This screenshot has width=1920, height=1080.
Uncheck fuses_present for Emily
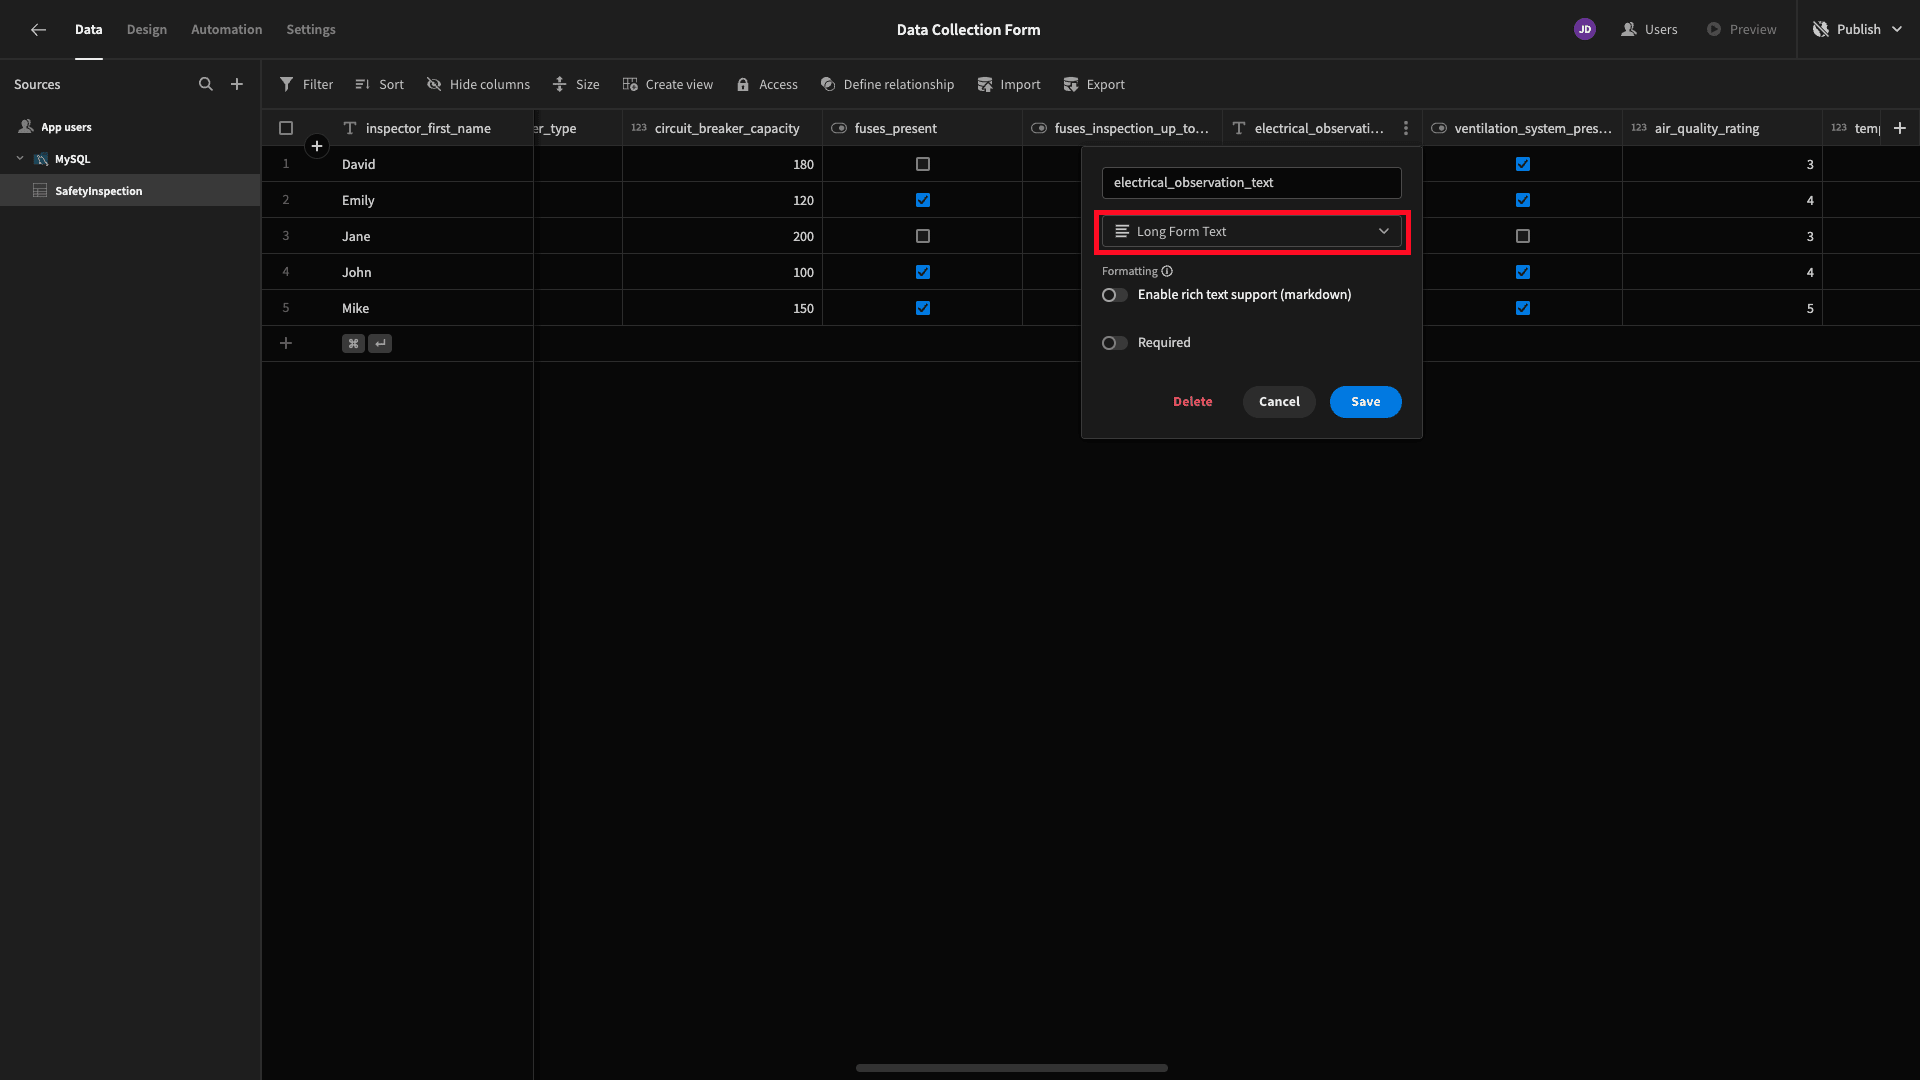(923, 200)
